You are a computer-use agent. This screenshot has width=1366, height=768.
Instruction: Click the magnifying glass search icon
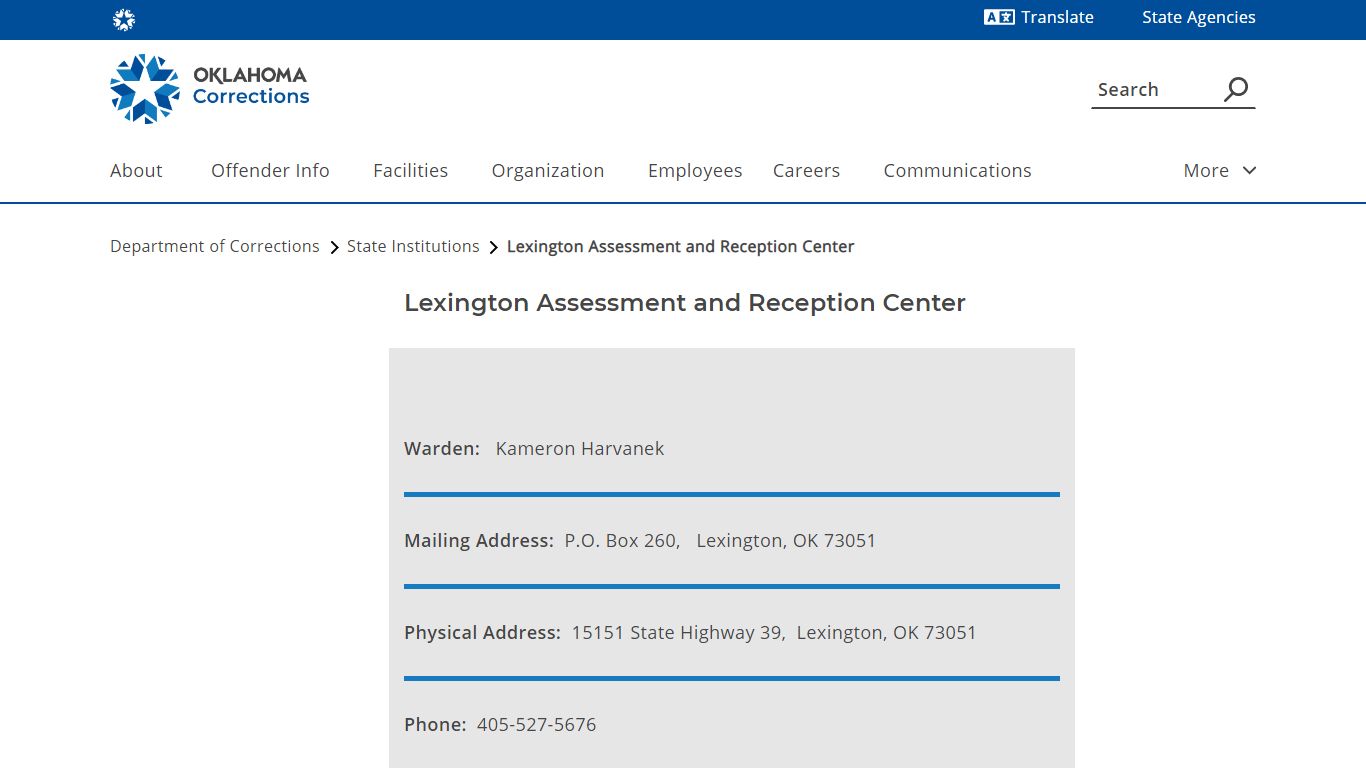[x=1236, y=89]
